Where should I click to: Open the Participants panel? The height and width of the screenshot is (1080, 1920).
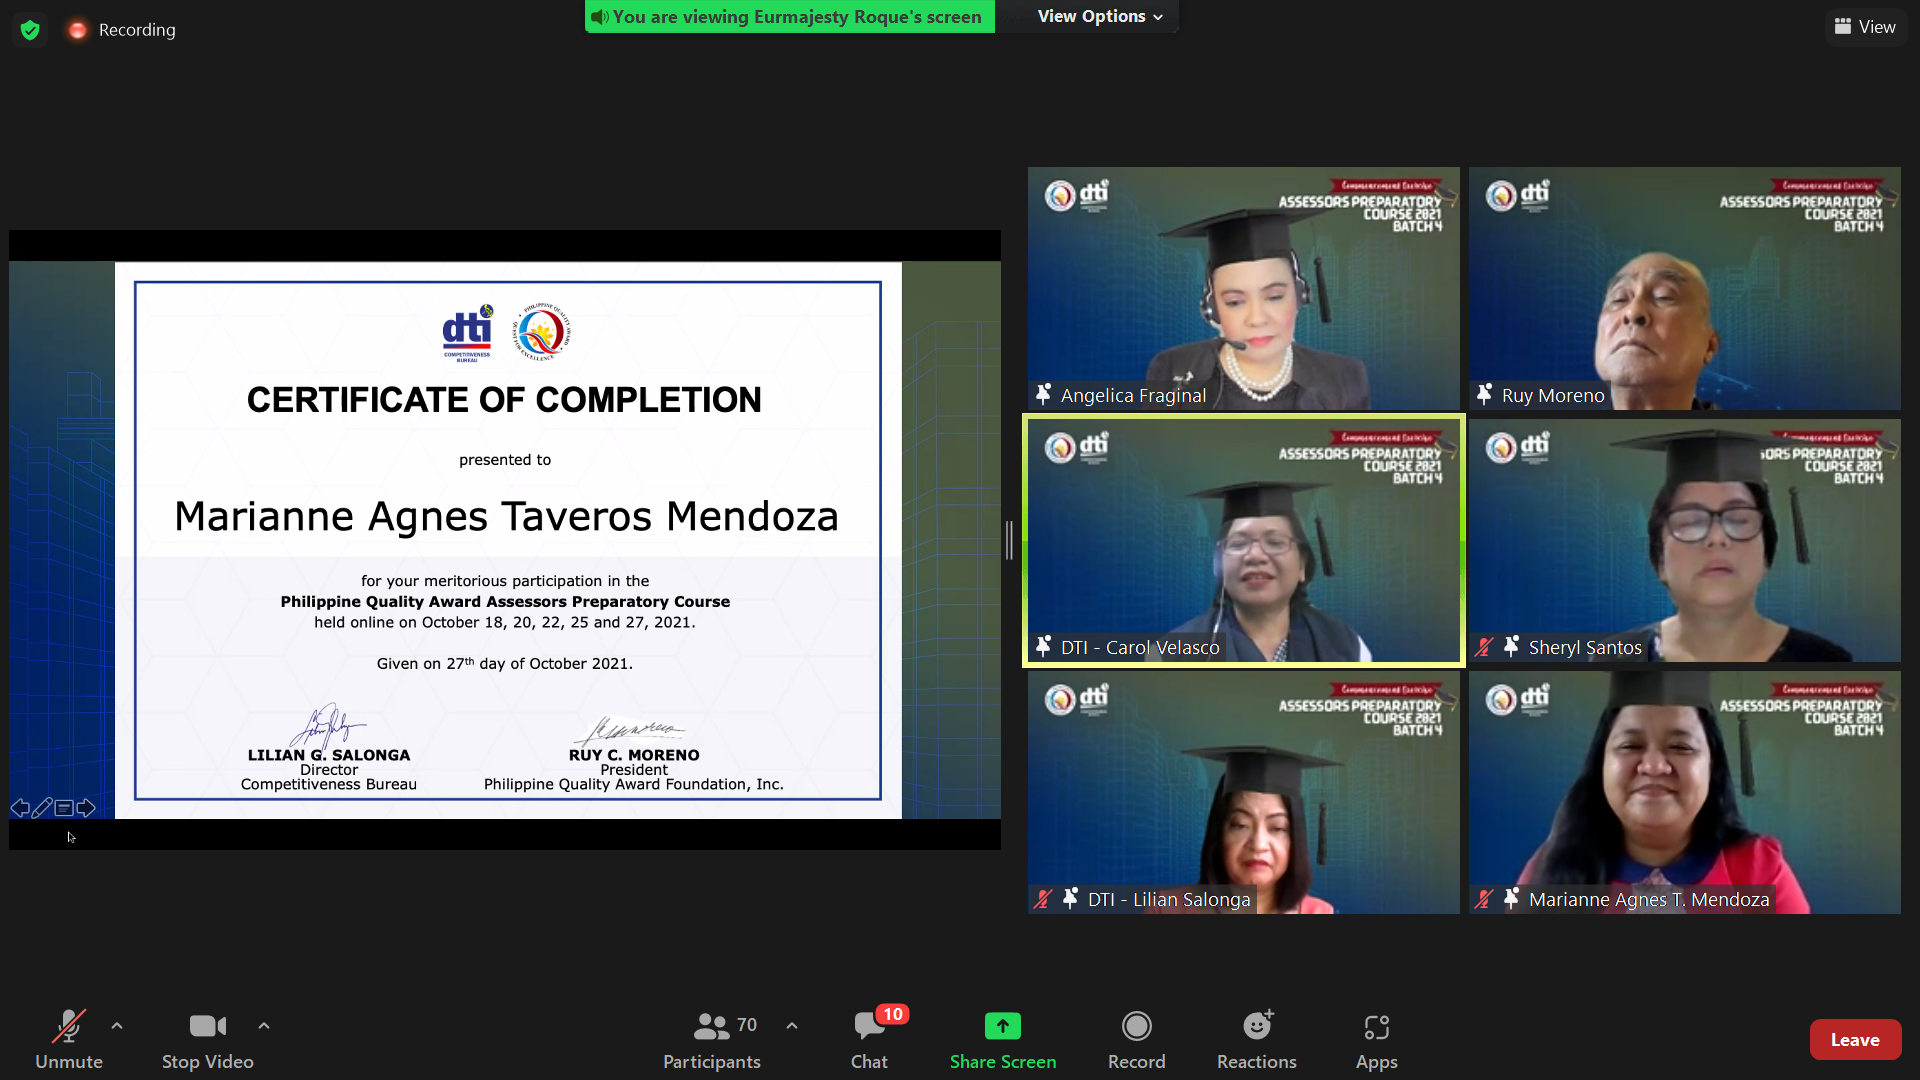pyautogui.click(x=712, y=1040)
